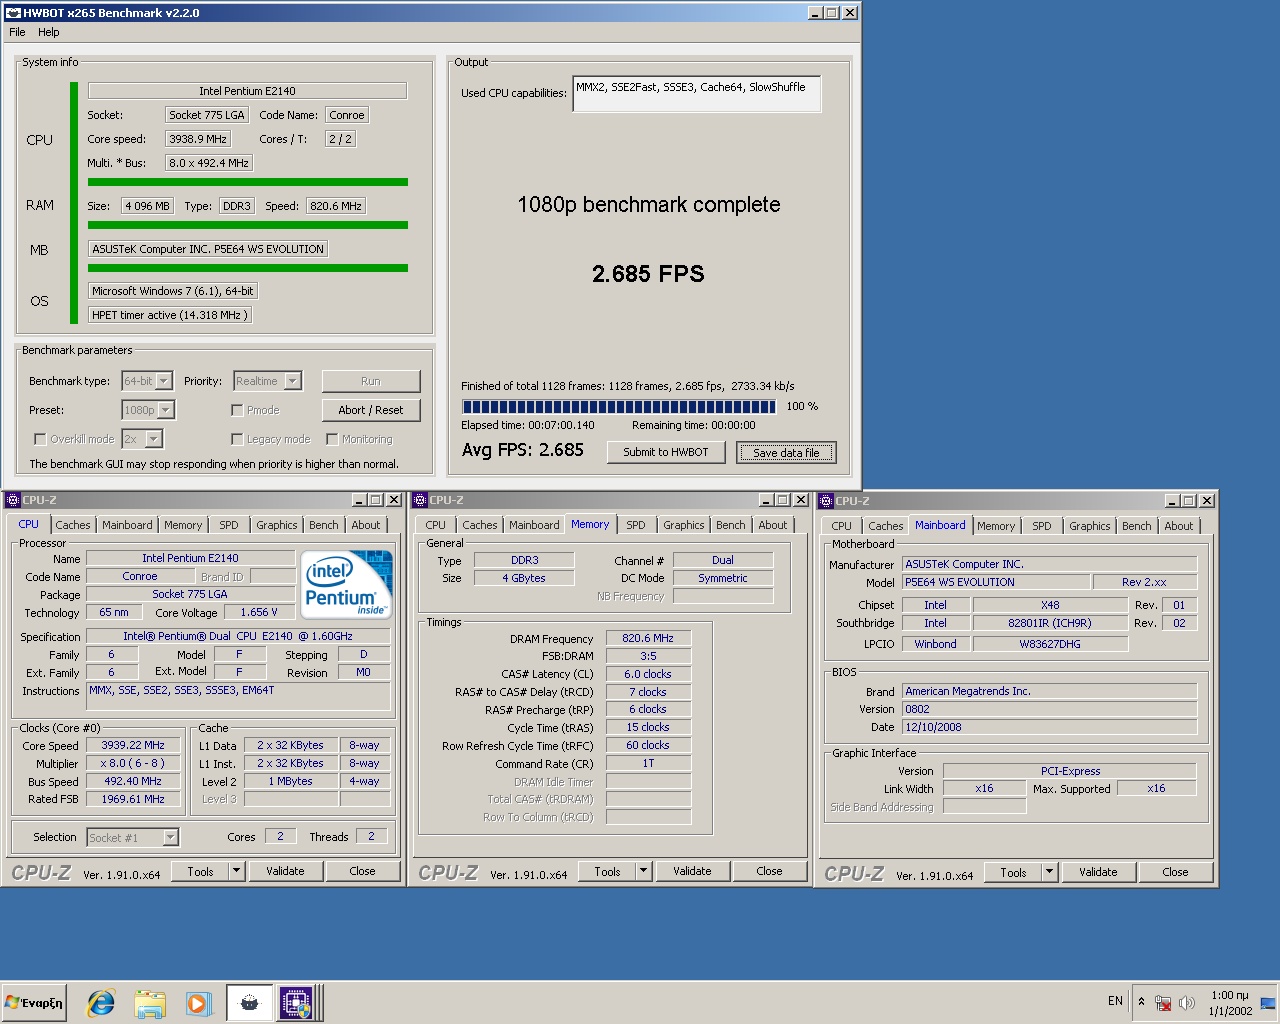
Task: Open the Priority Realtime dropdown
Action: (x=292, y=381)
